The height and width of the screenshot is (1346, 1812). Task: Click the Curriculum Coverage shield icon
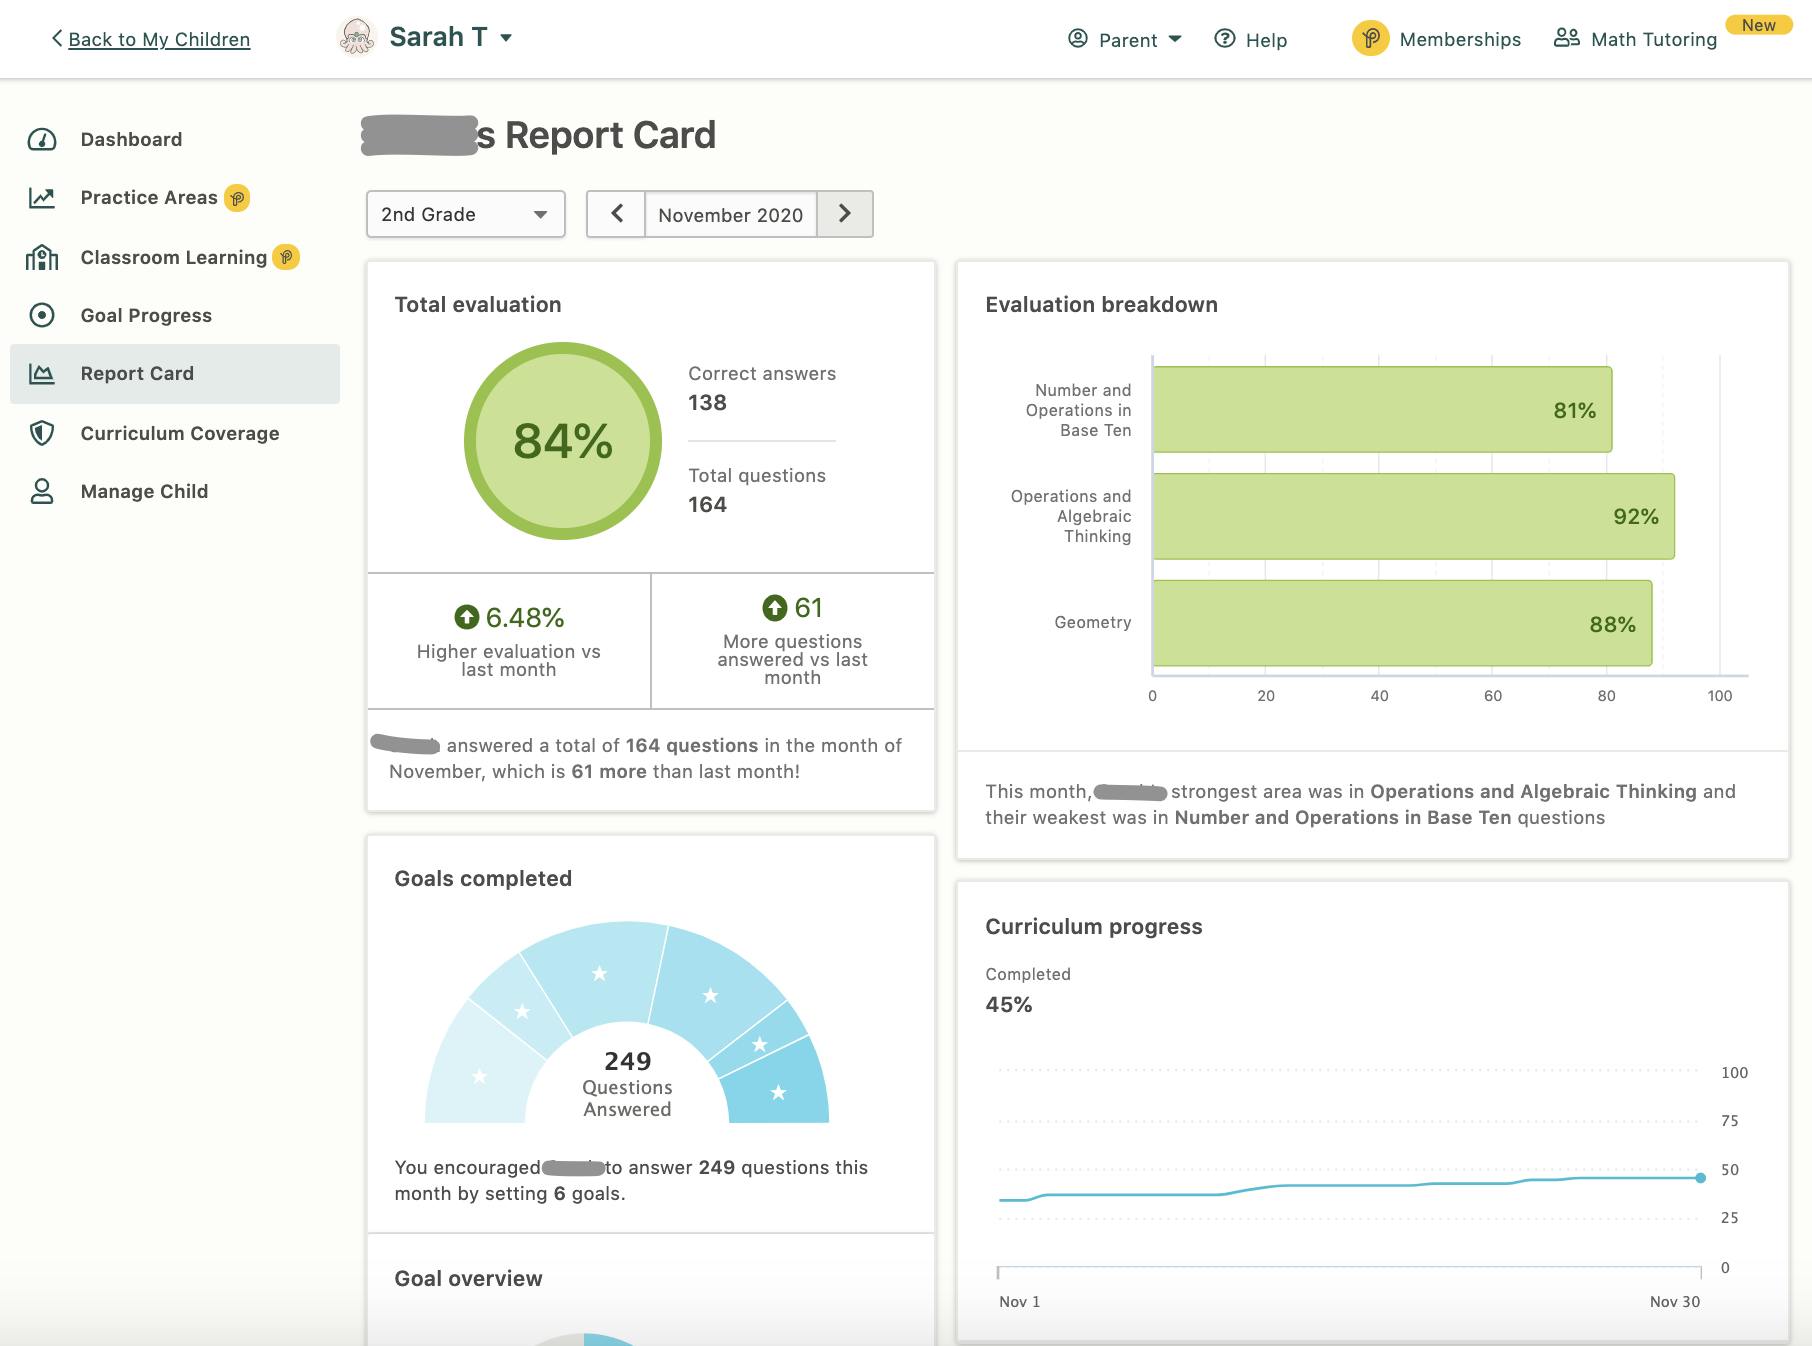click(42, 433)
